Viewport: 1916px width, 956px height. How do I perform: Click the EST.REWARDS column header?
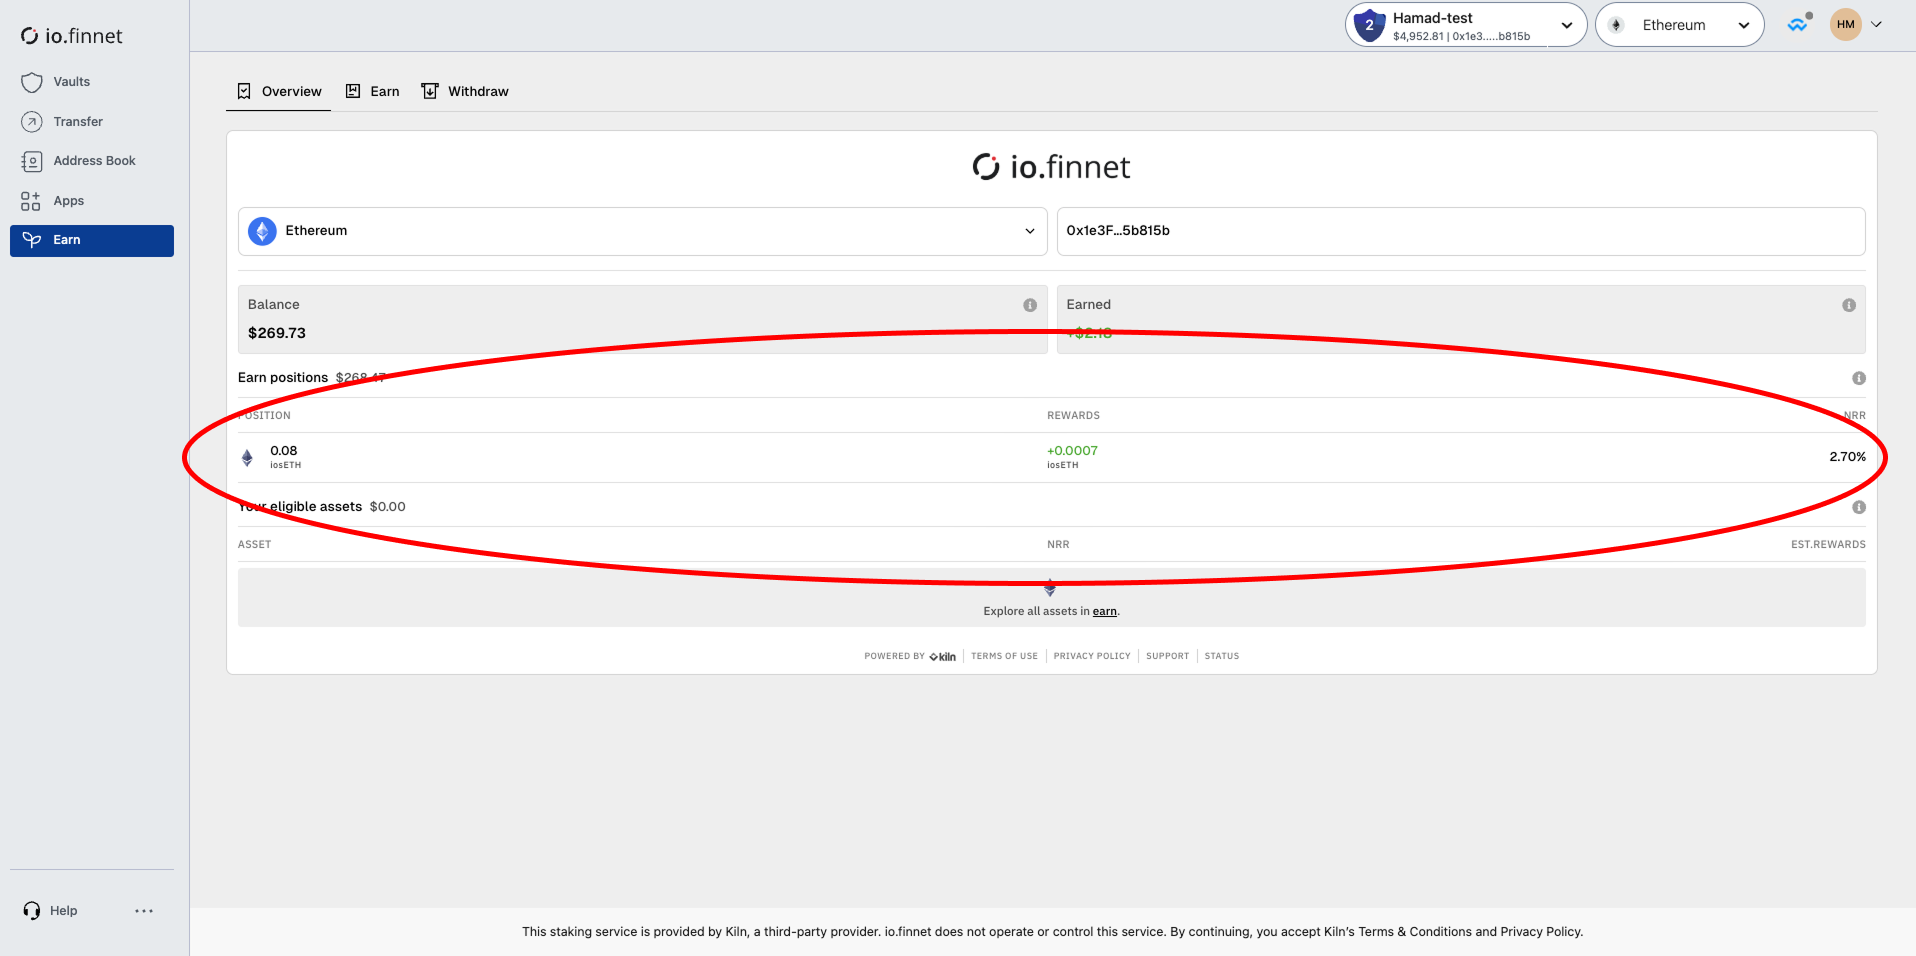click(x=1828, y=545)
